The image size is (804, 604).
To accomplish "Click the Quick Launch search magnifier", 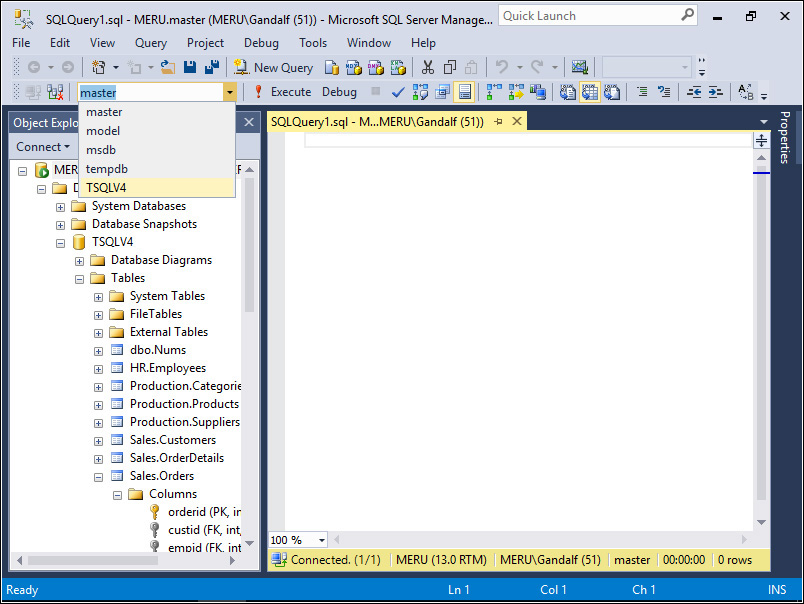I will [x=688, y=16].
